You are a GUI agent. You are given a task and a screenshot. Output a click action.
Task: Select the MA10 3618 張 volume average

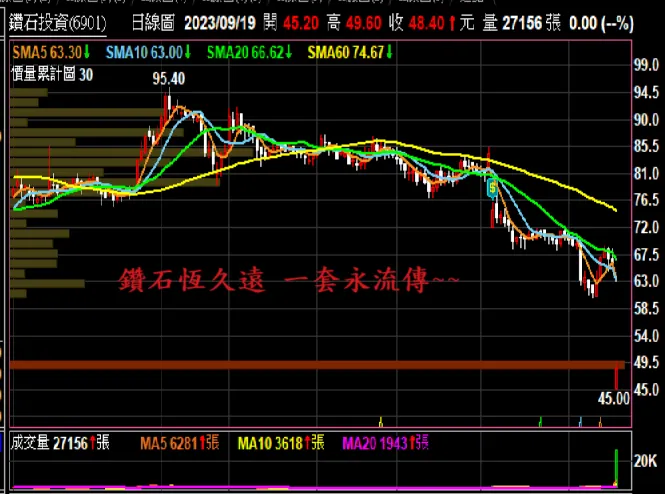click(x=281, y=443)
